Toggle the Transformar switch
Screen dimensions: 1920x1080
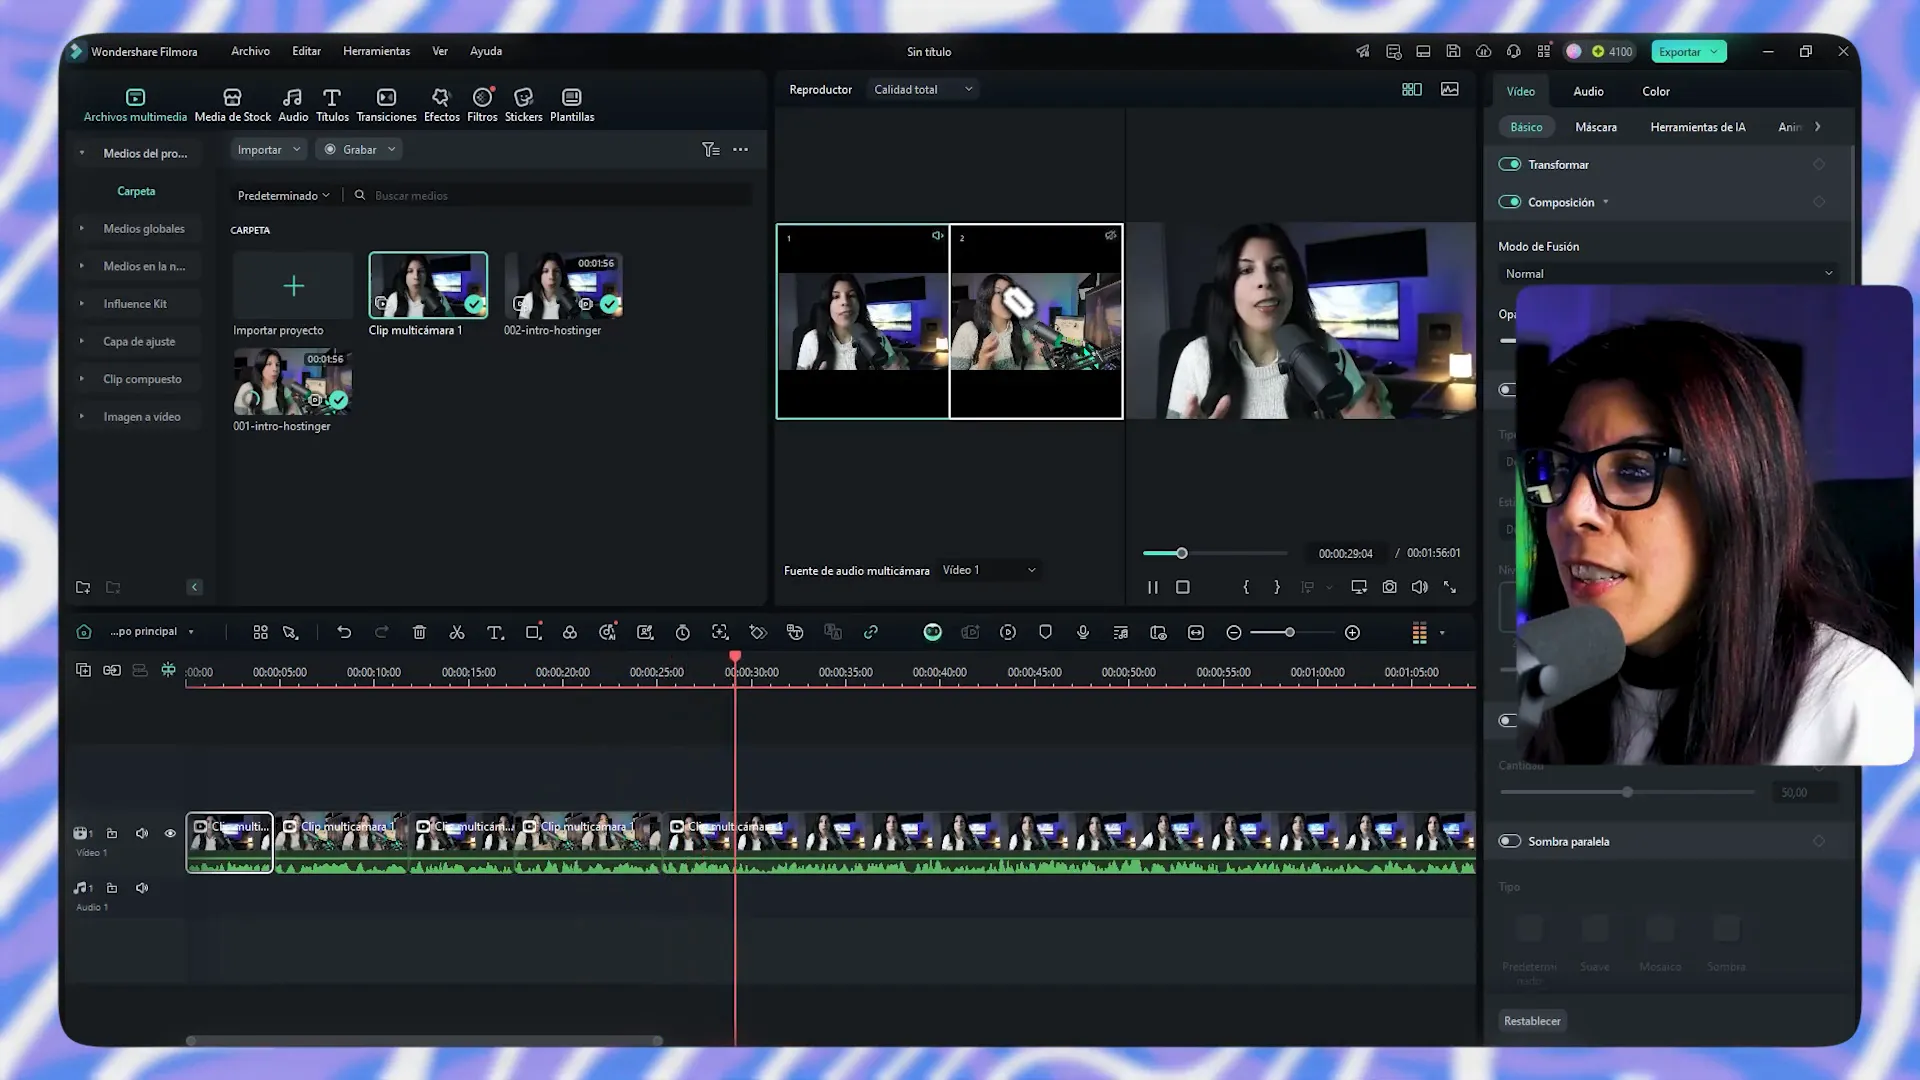pyautogui.click(x=1509, y=164)
